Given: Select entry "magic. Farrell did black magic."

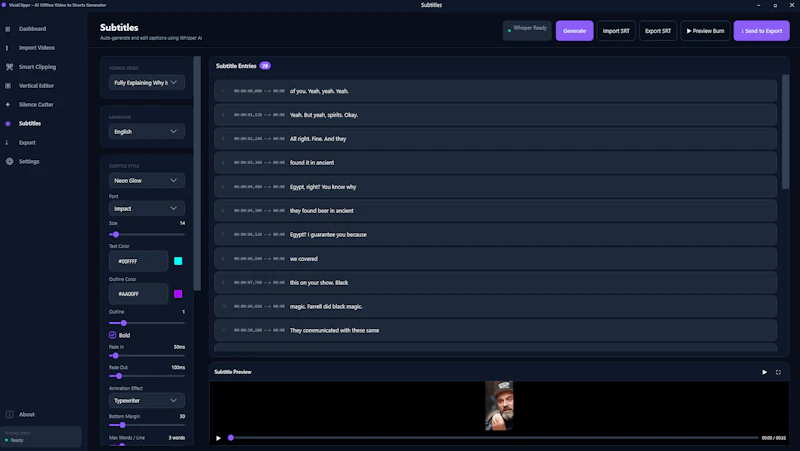Looking at the screenshot, I should pyautogui.click(x=495, y=307).
